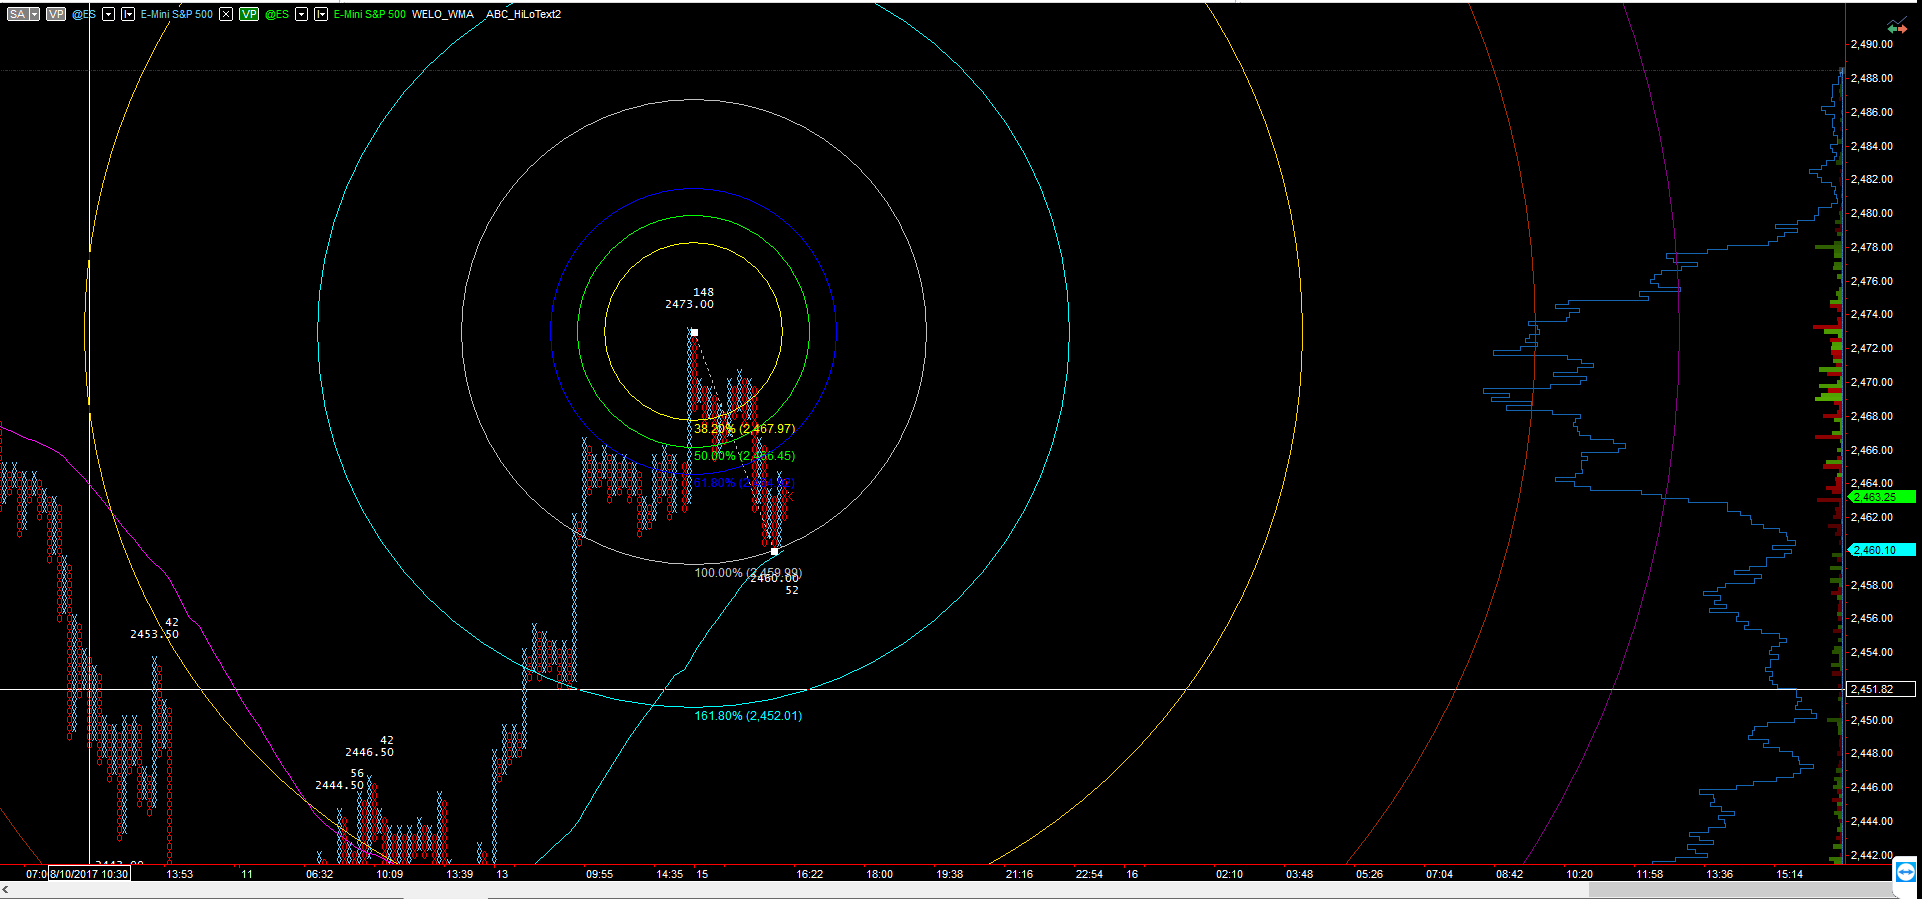Viewport: 1922px width, 899px height.
Task: Click the 09:55 time axis label
Action: pos(599,874)
